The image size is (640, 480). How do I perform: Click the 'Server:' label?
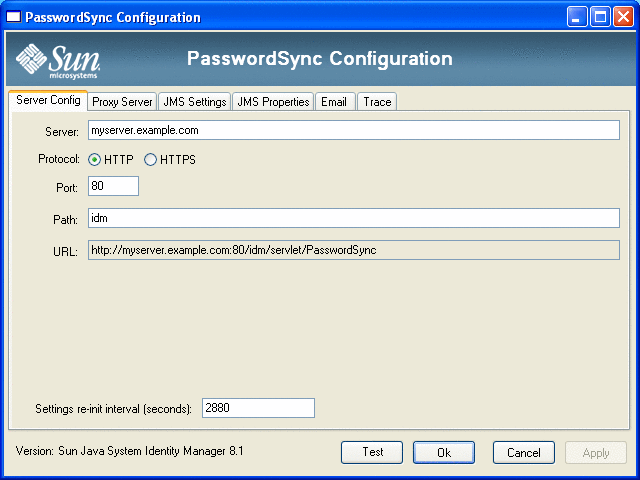[x=62, y=132]
